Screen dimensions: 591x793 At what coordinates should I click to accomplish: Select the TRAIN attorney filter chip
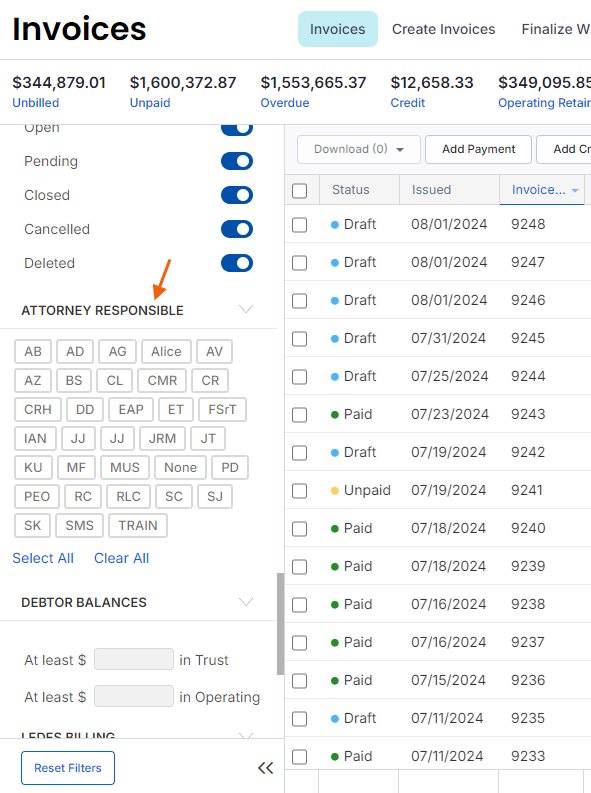(x=138, y=525)
